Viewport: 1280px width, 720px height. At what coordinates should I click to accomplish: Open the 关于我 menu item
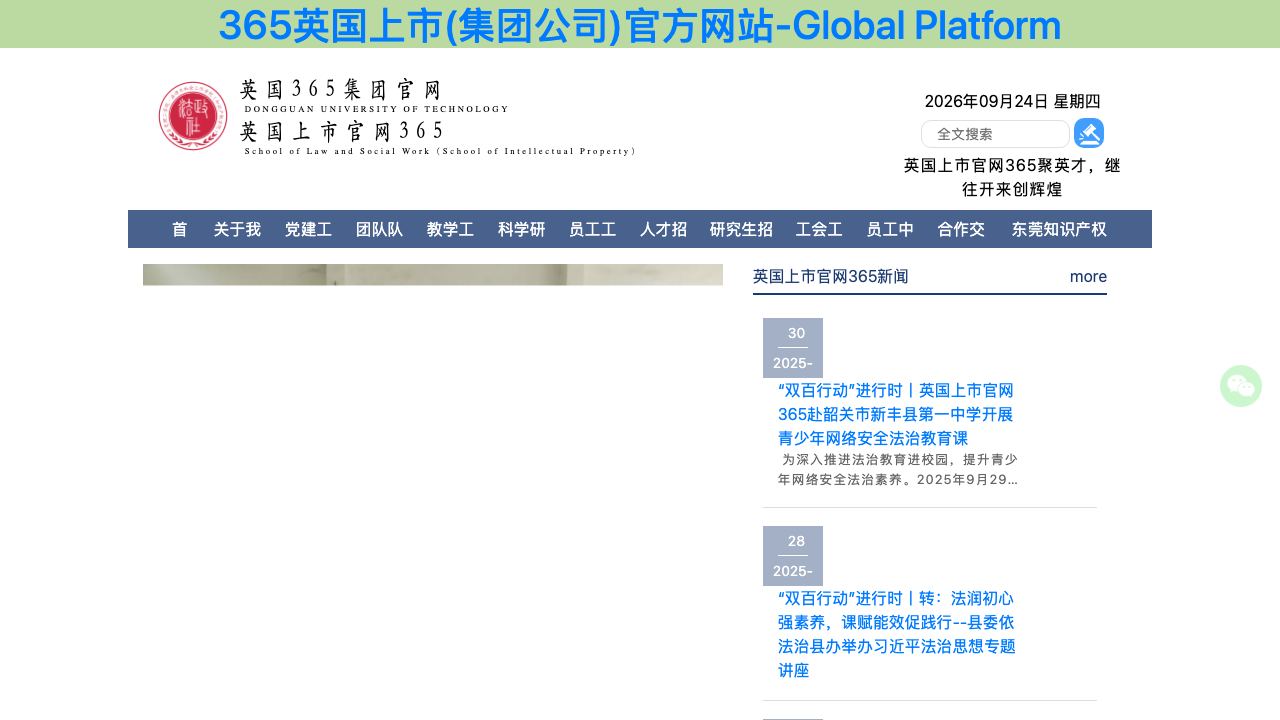[x=237, y=229]
